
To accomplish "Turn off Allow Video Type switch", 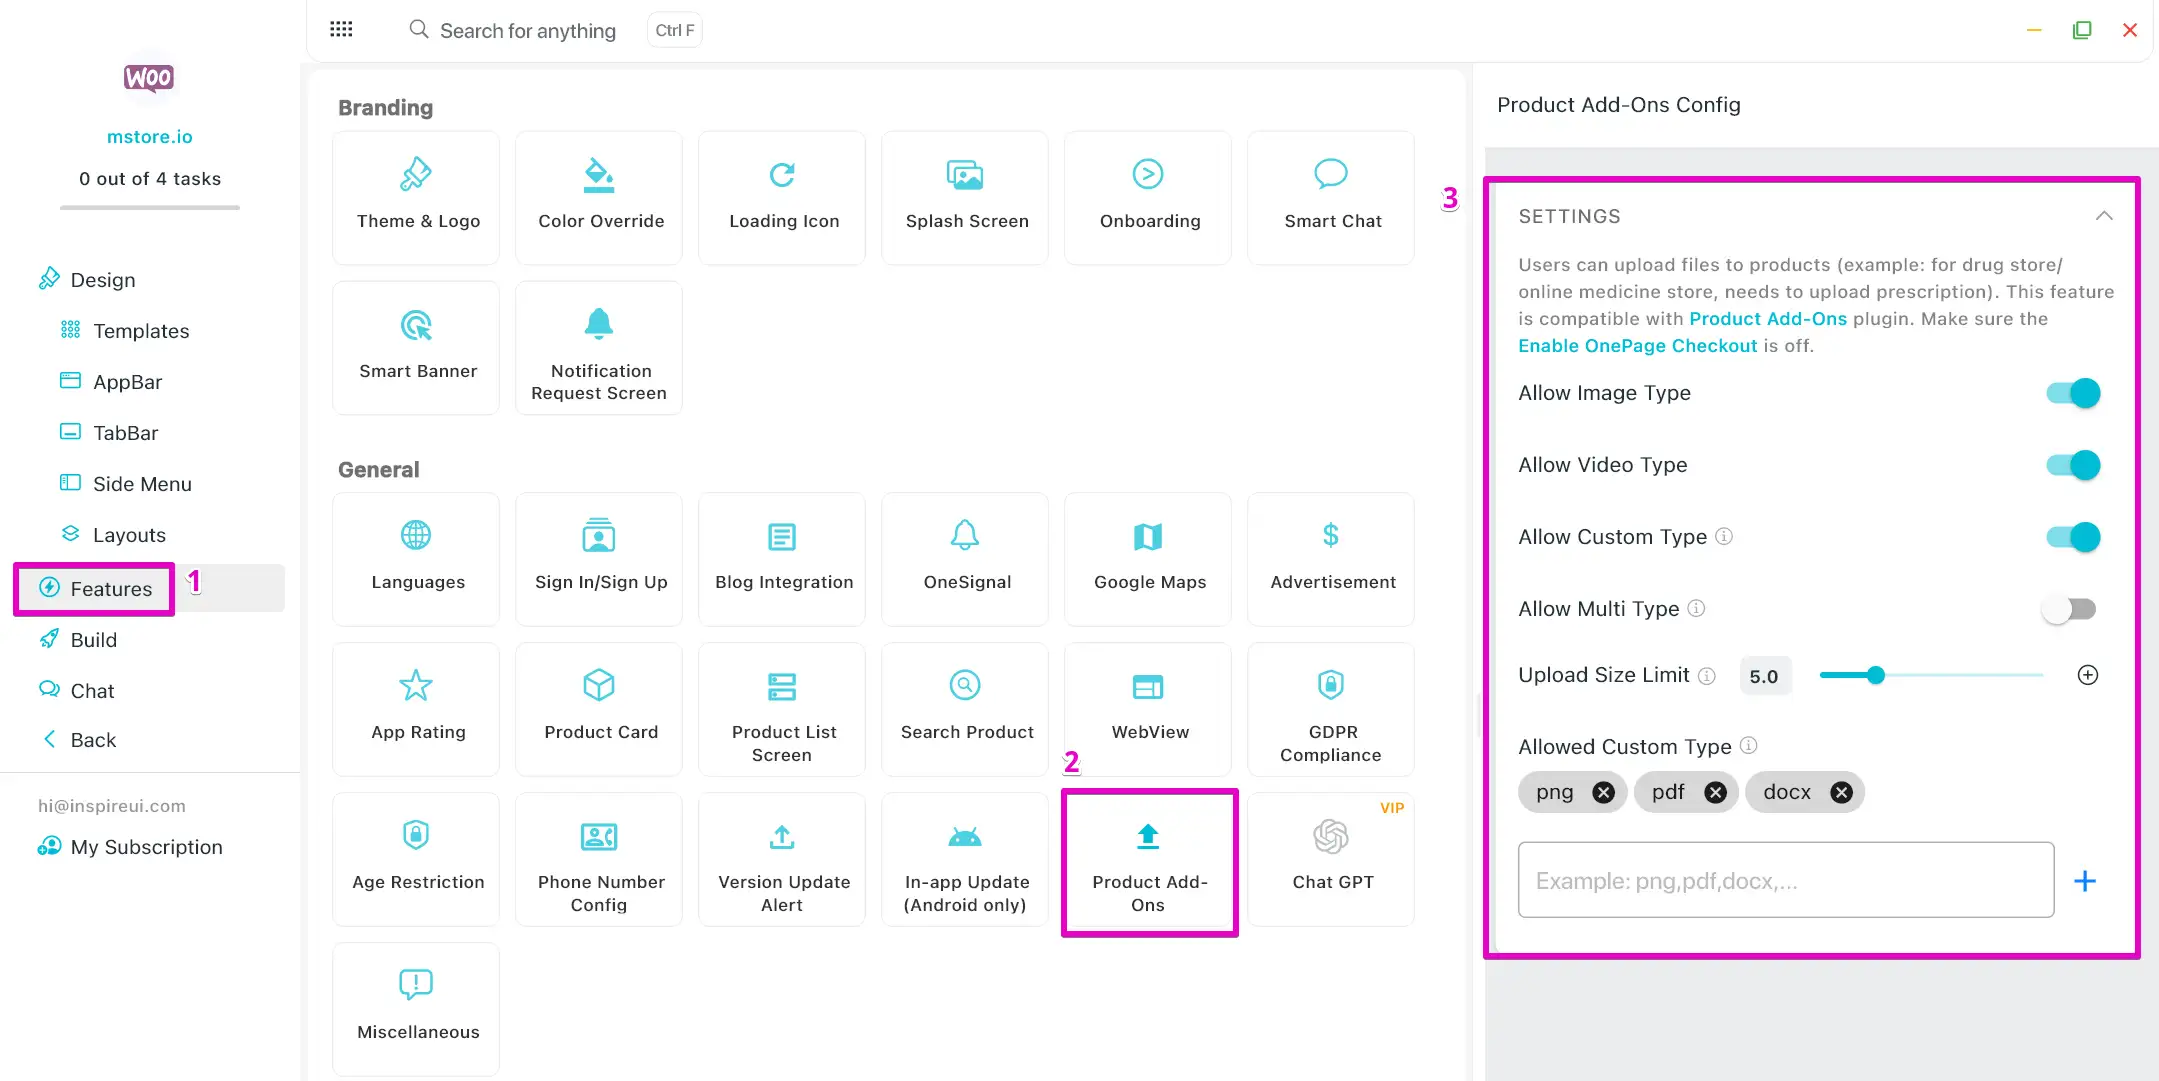I will 2073,465.
